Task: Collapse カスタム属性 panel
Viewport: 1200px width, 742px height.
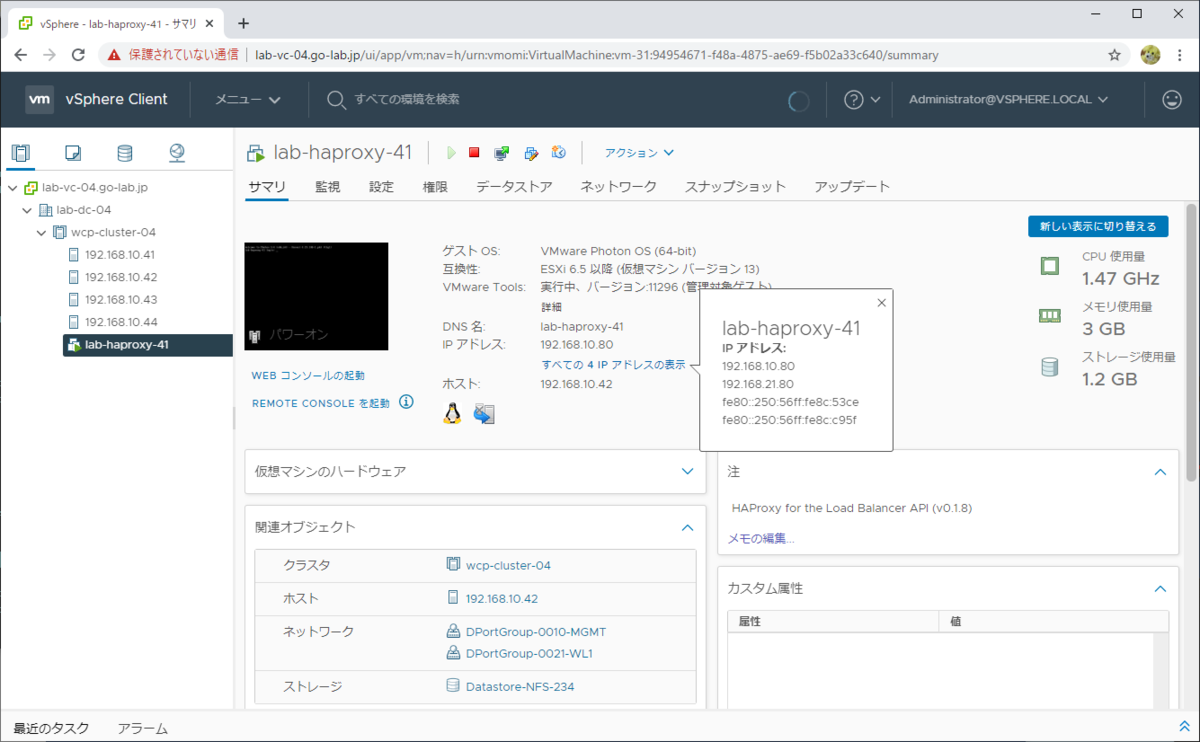Action: pos(1160,589)
